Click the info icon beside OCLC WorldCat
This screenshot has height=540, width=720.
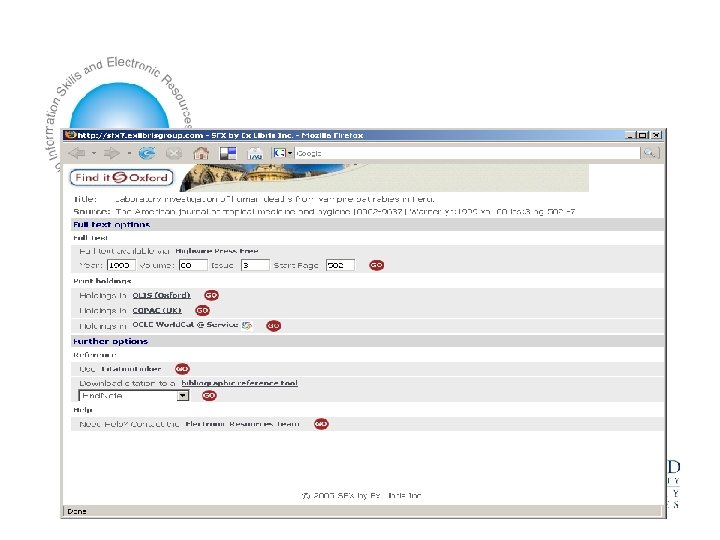tap(247, 325)
